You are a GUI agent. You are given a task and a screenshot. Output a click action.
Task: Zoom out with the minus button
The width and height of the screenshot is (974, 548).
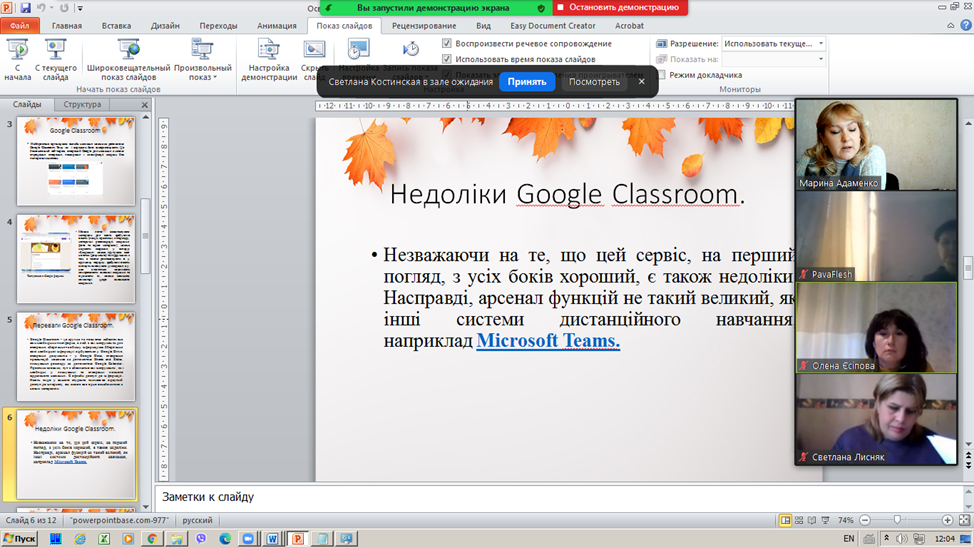pyautogui.click(x=865, y=520)
